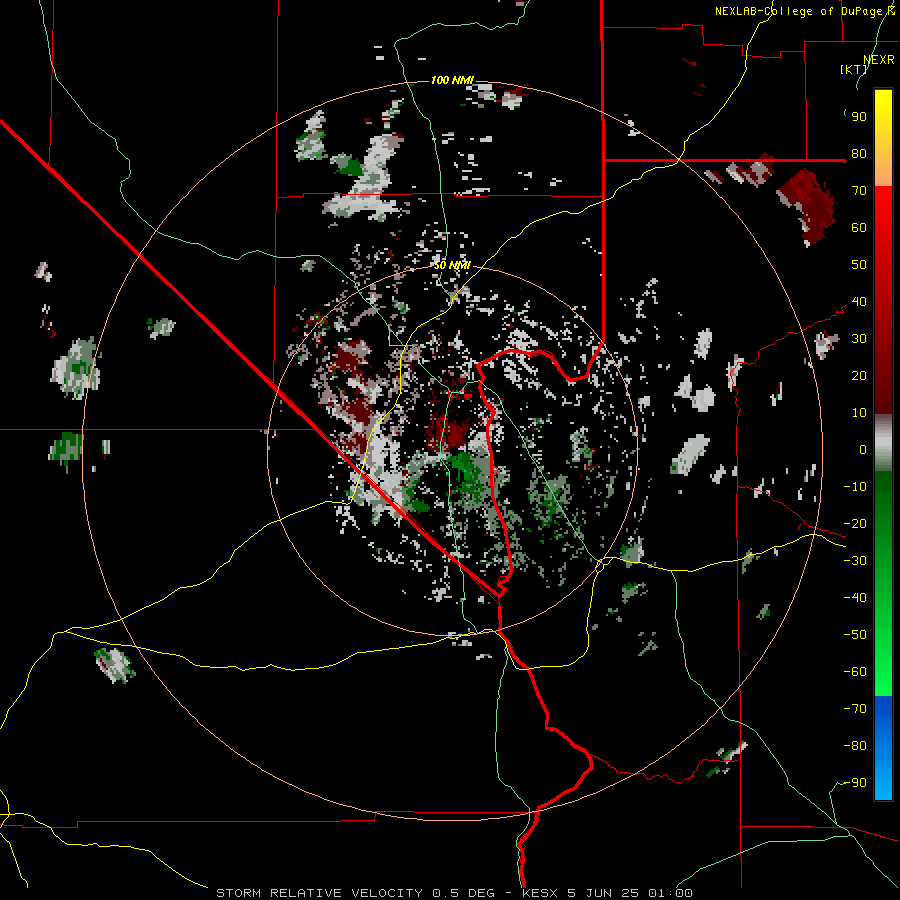Click the positive 30 scale value
This screenshot has width=900, height=900.
point(859,339)
